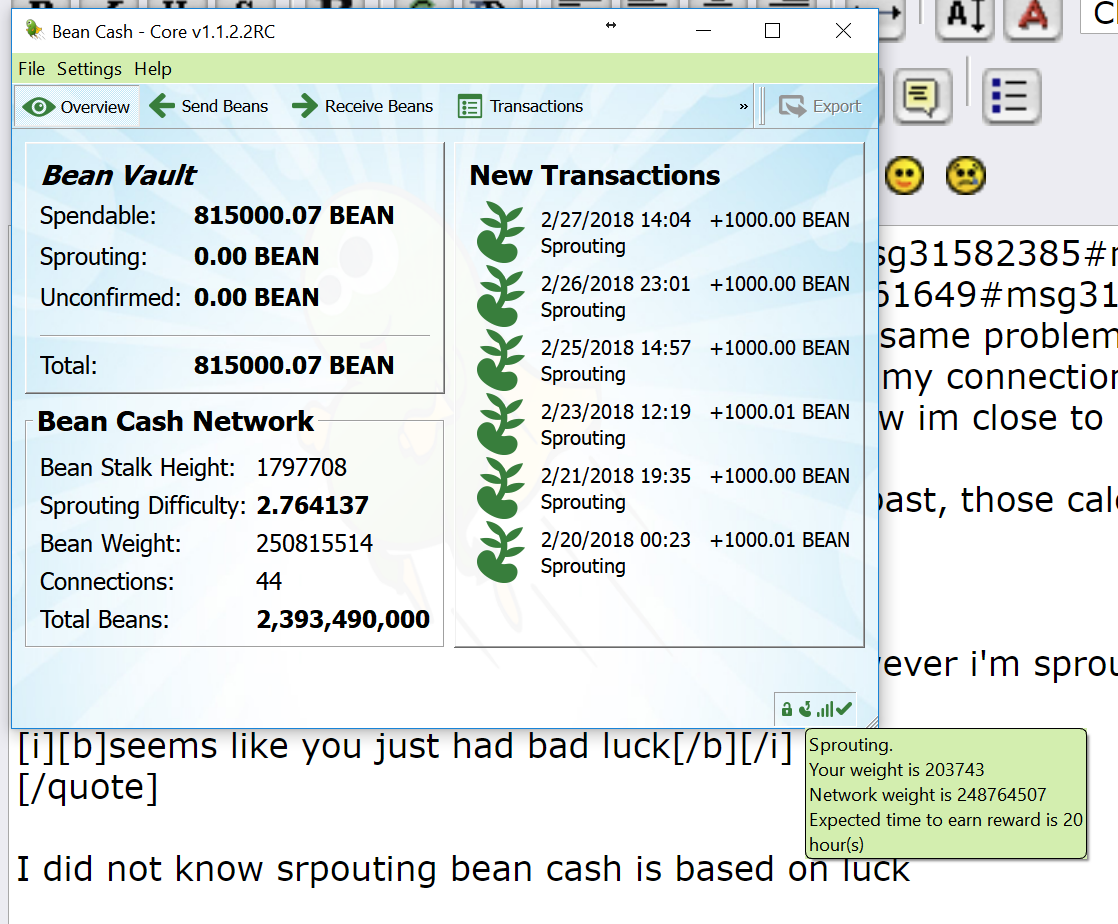Click Unconfirmed balance 0.00 BEAN
Screen dimensions: 1118x924
pos(256,297)
